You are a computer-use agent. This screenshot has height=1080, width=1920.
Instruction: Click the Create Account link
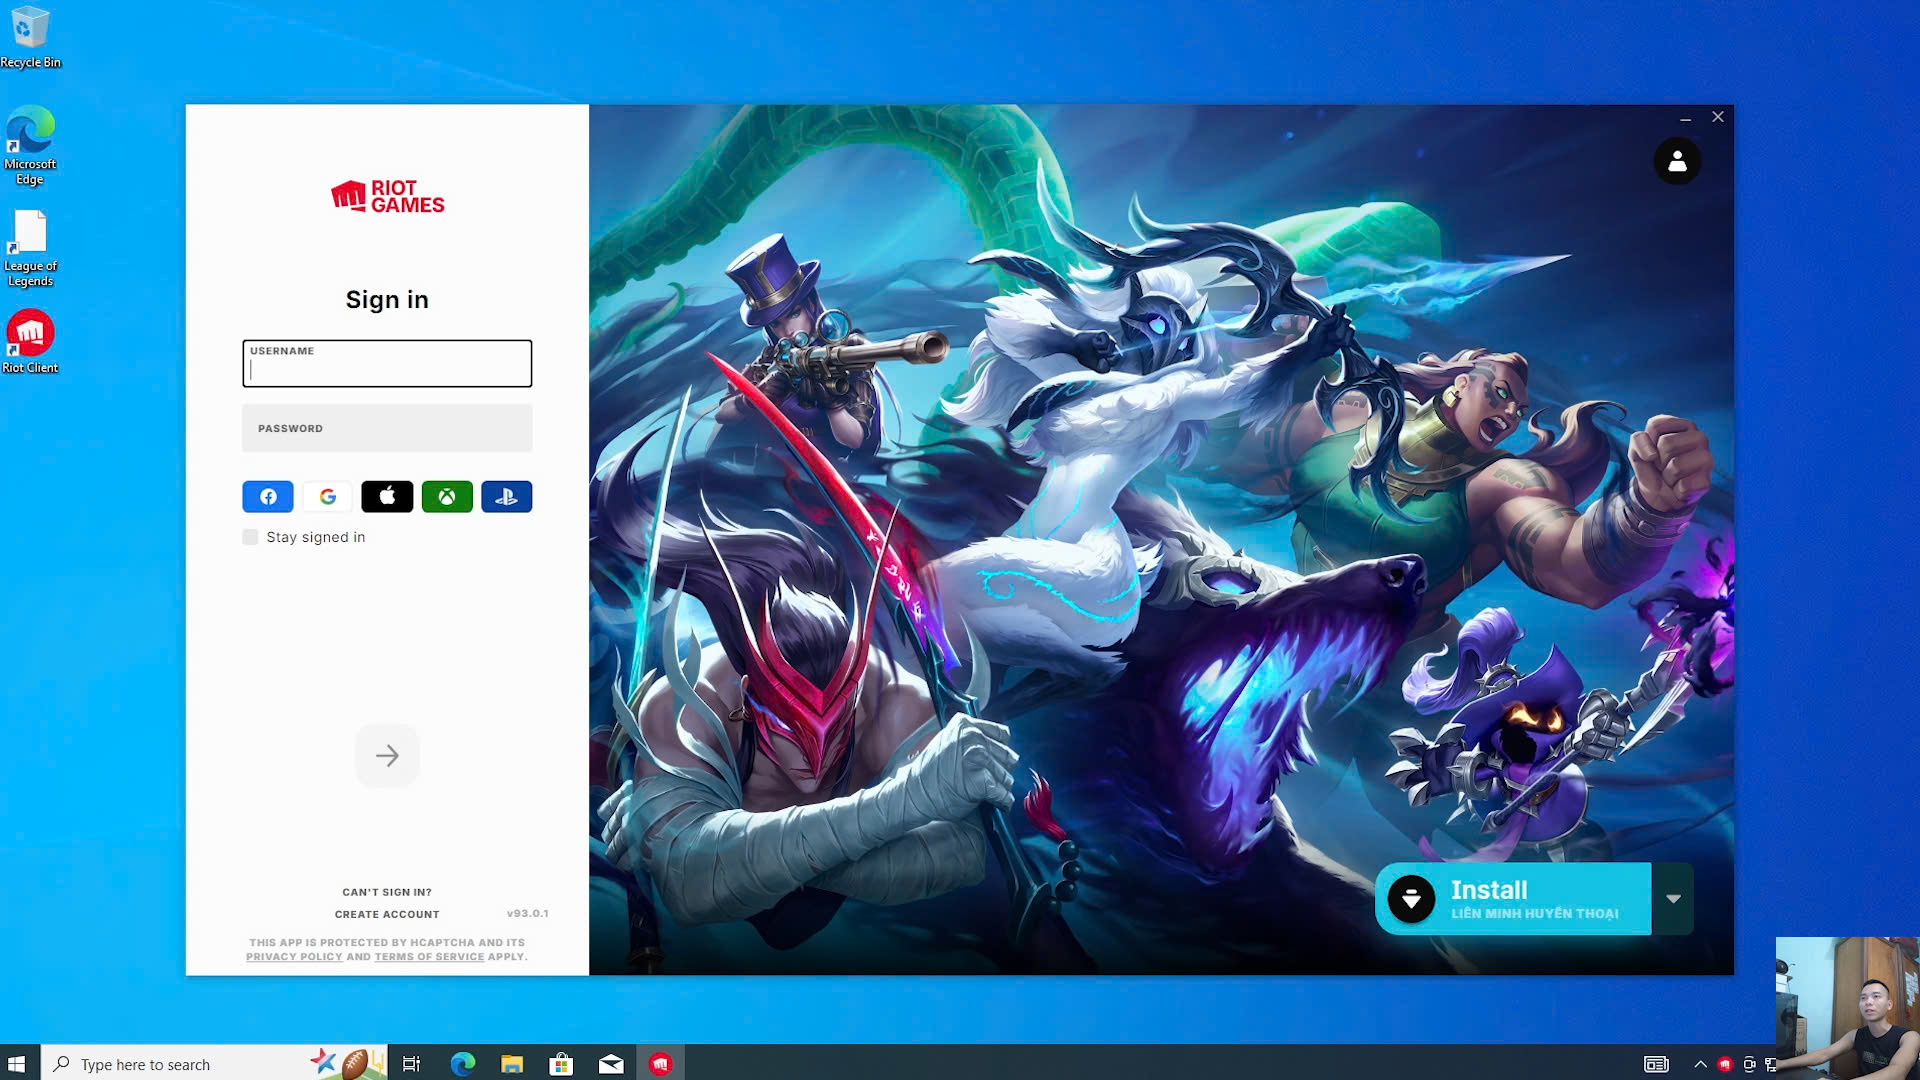[387, 914]
